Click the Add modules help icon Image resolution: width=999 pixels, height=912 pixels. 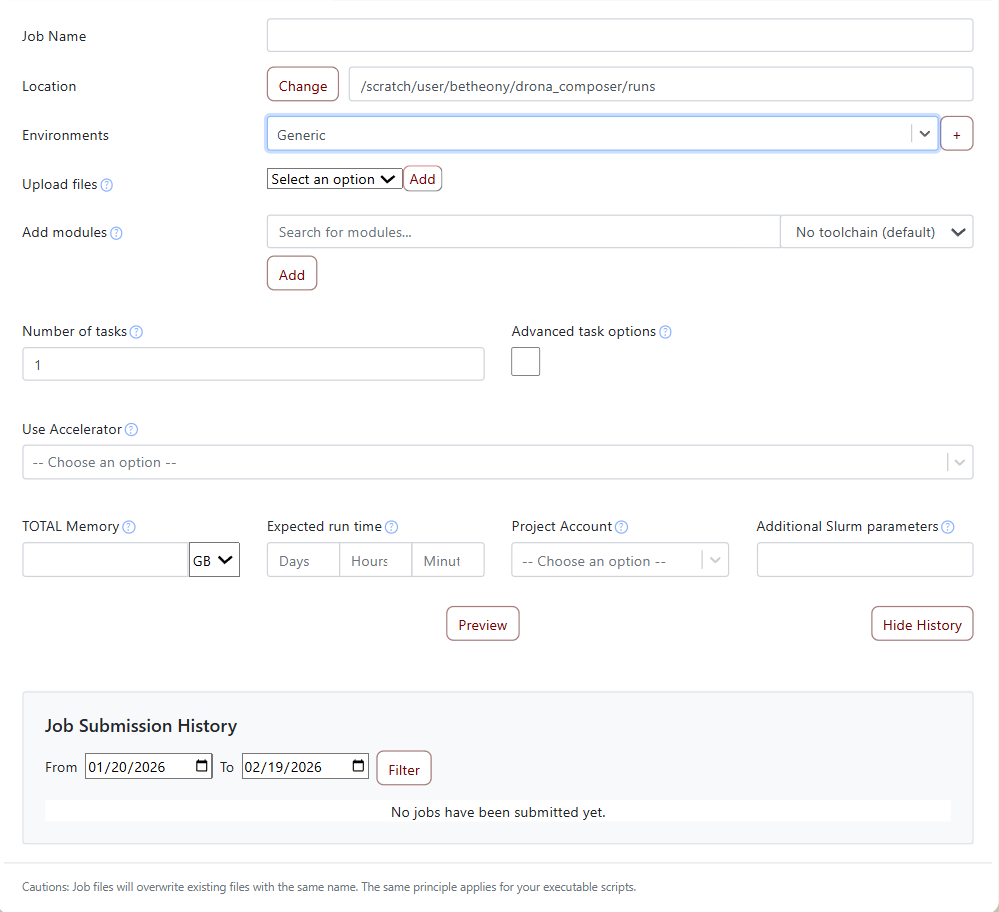coord(117,233)
